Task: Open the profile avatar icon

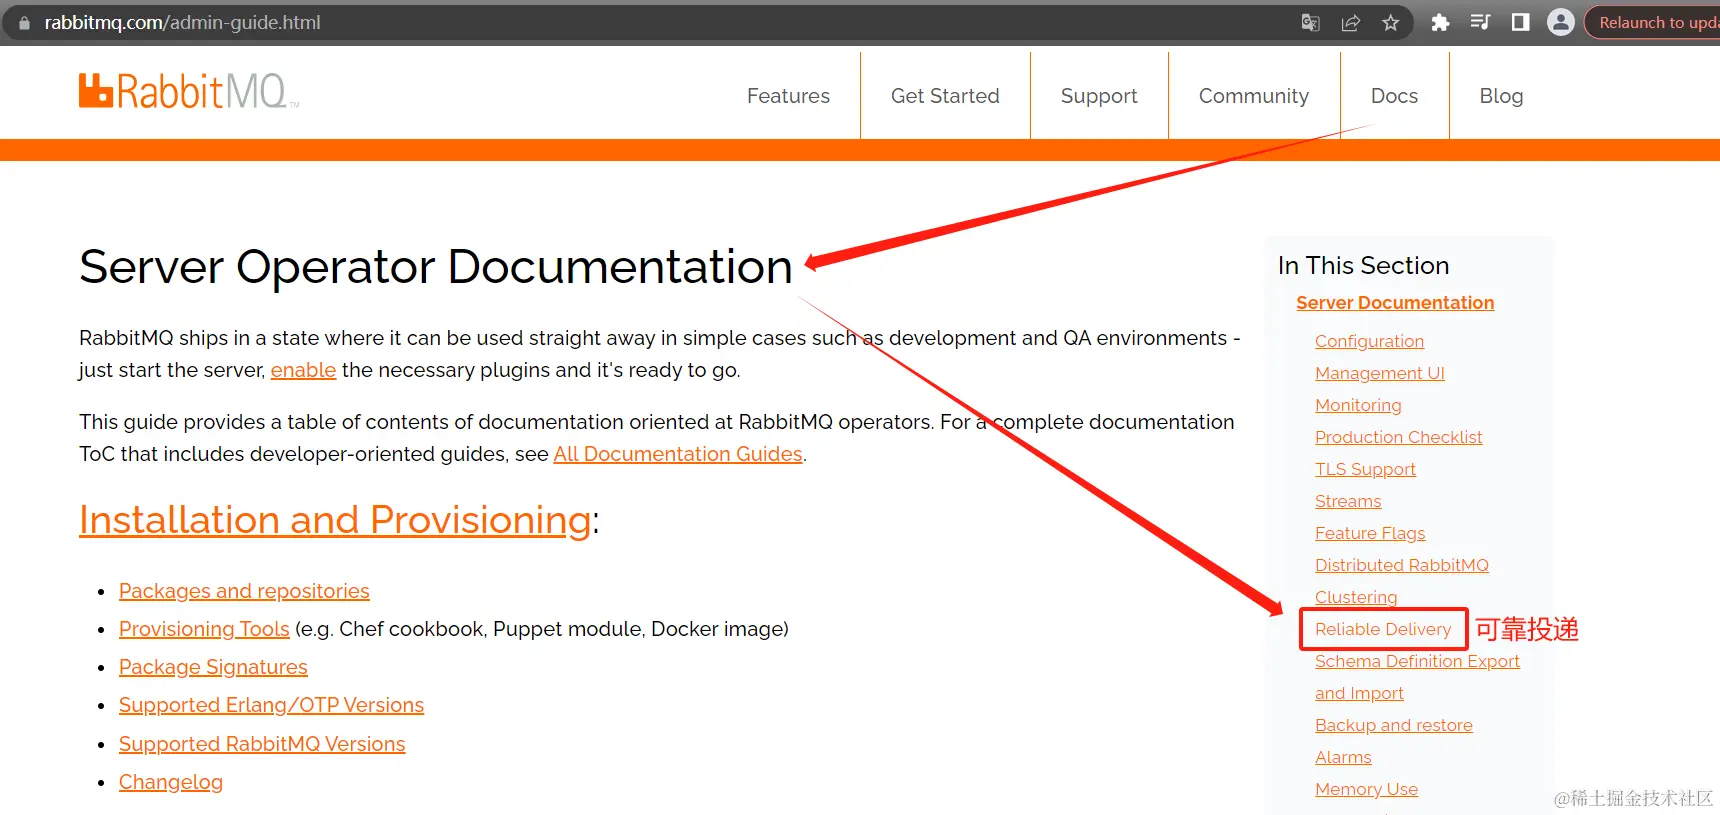Action: (x=1560, y=22)
